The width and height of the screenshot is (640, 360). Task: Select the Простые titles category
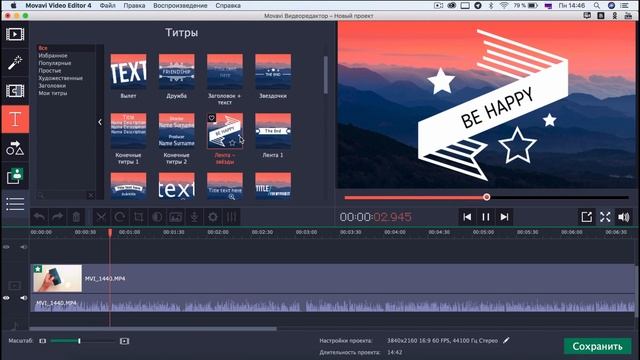coord(50,71)
